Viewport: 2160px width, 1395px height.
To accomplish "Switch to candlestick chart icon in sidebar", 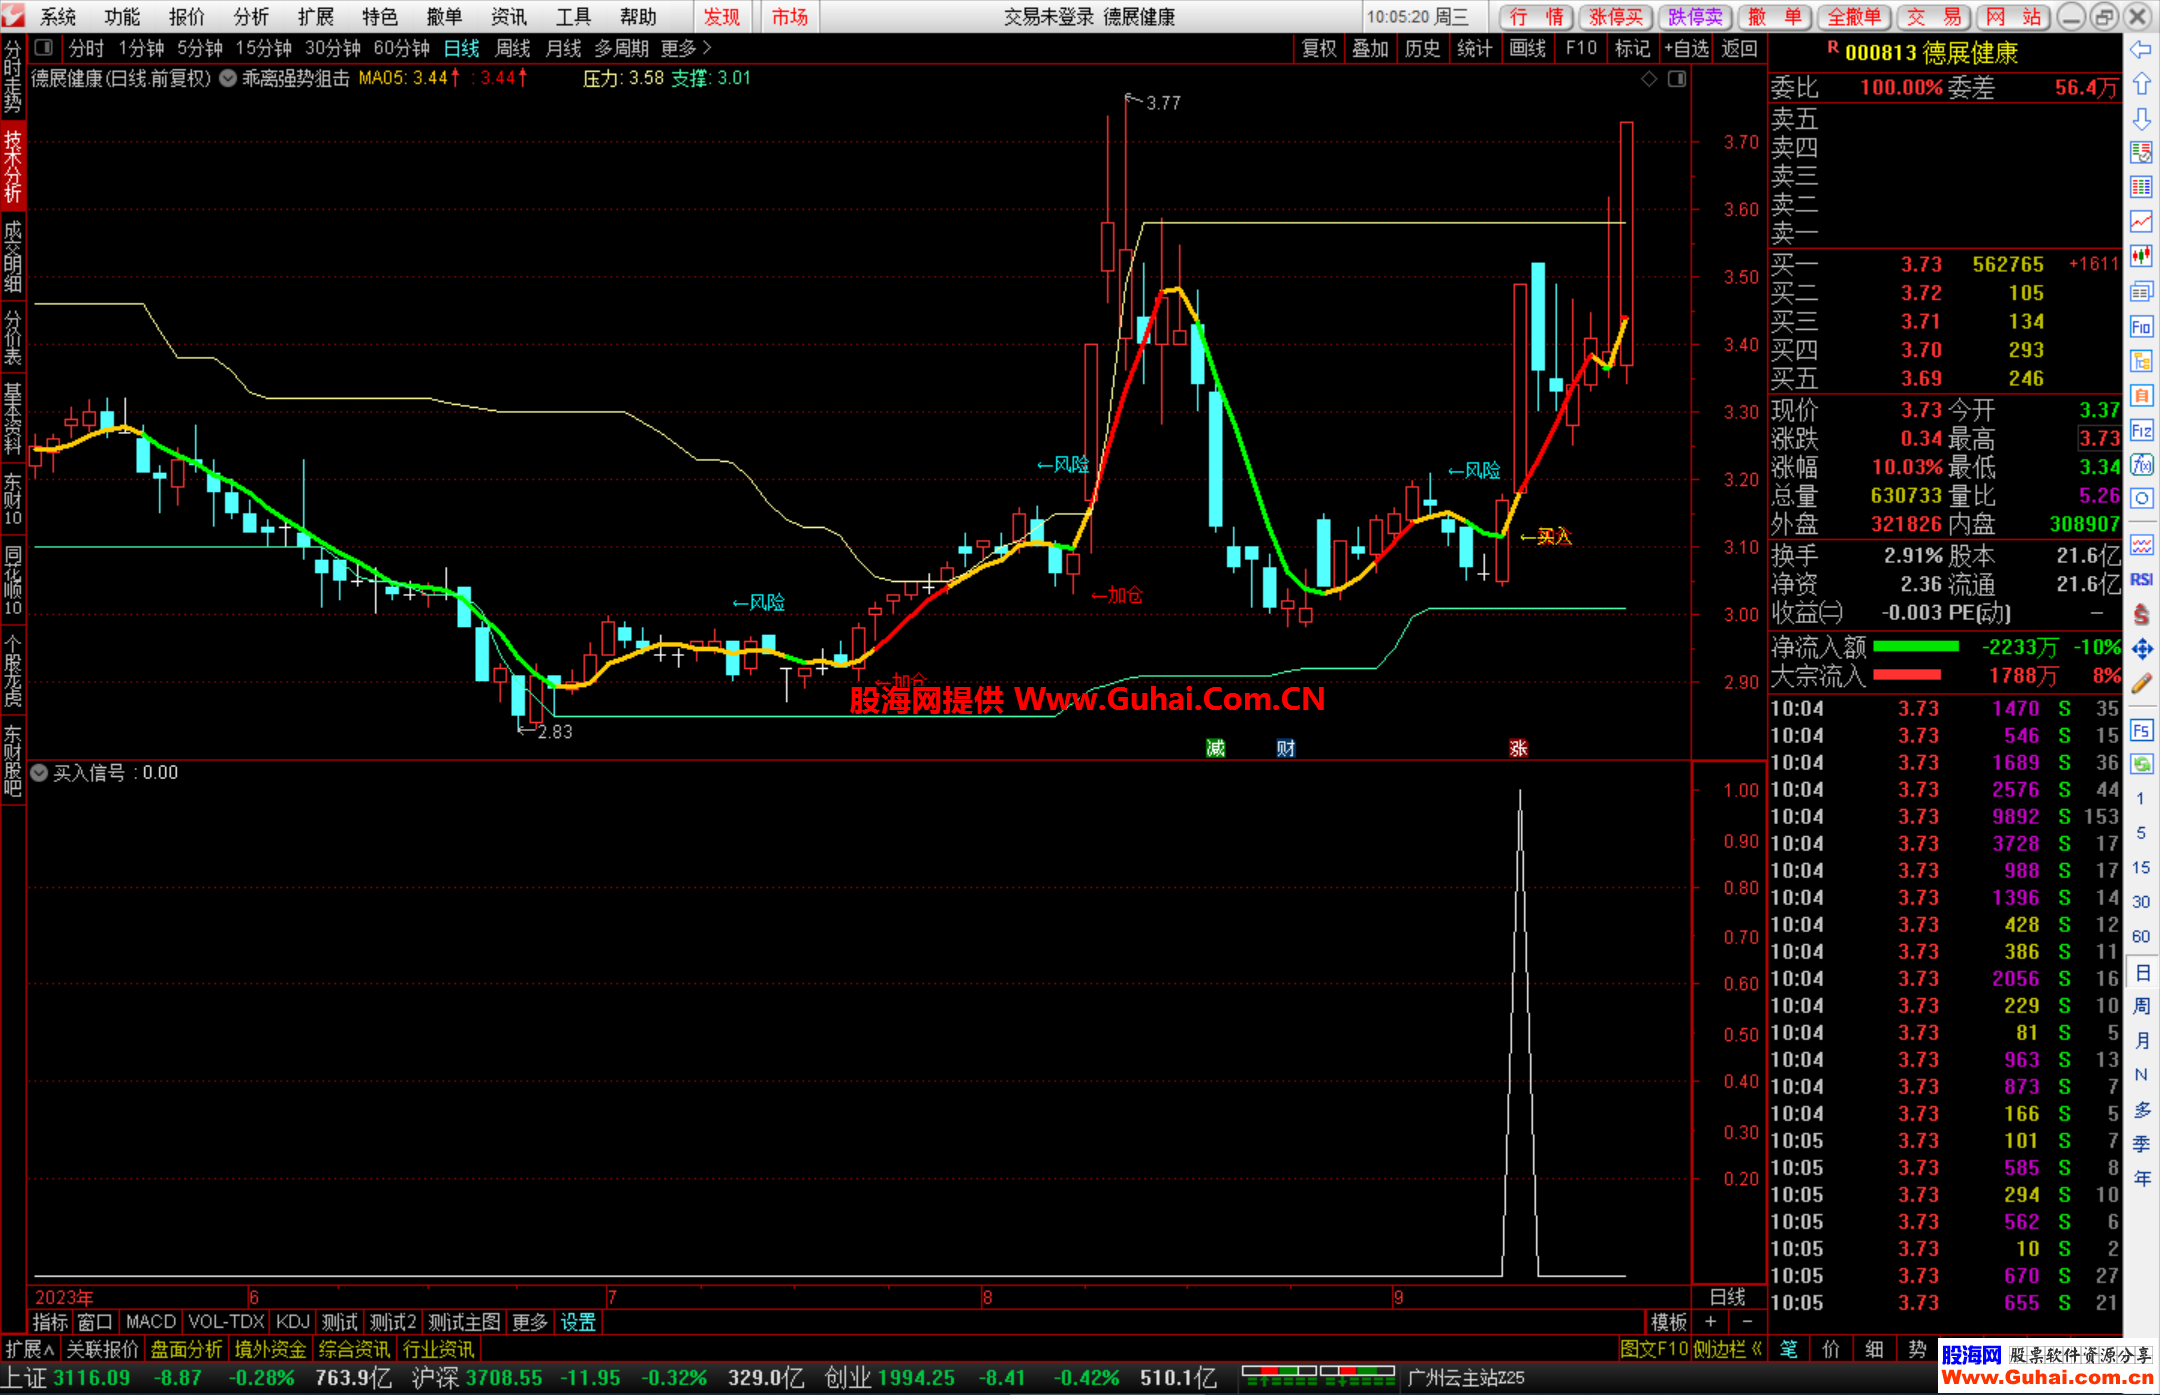I will click(2141, 256).
